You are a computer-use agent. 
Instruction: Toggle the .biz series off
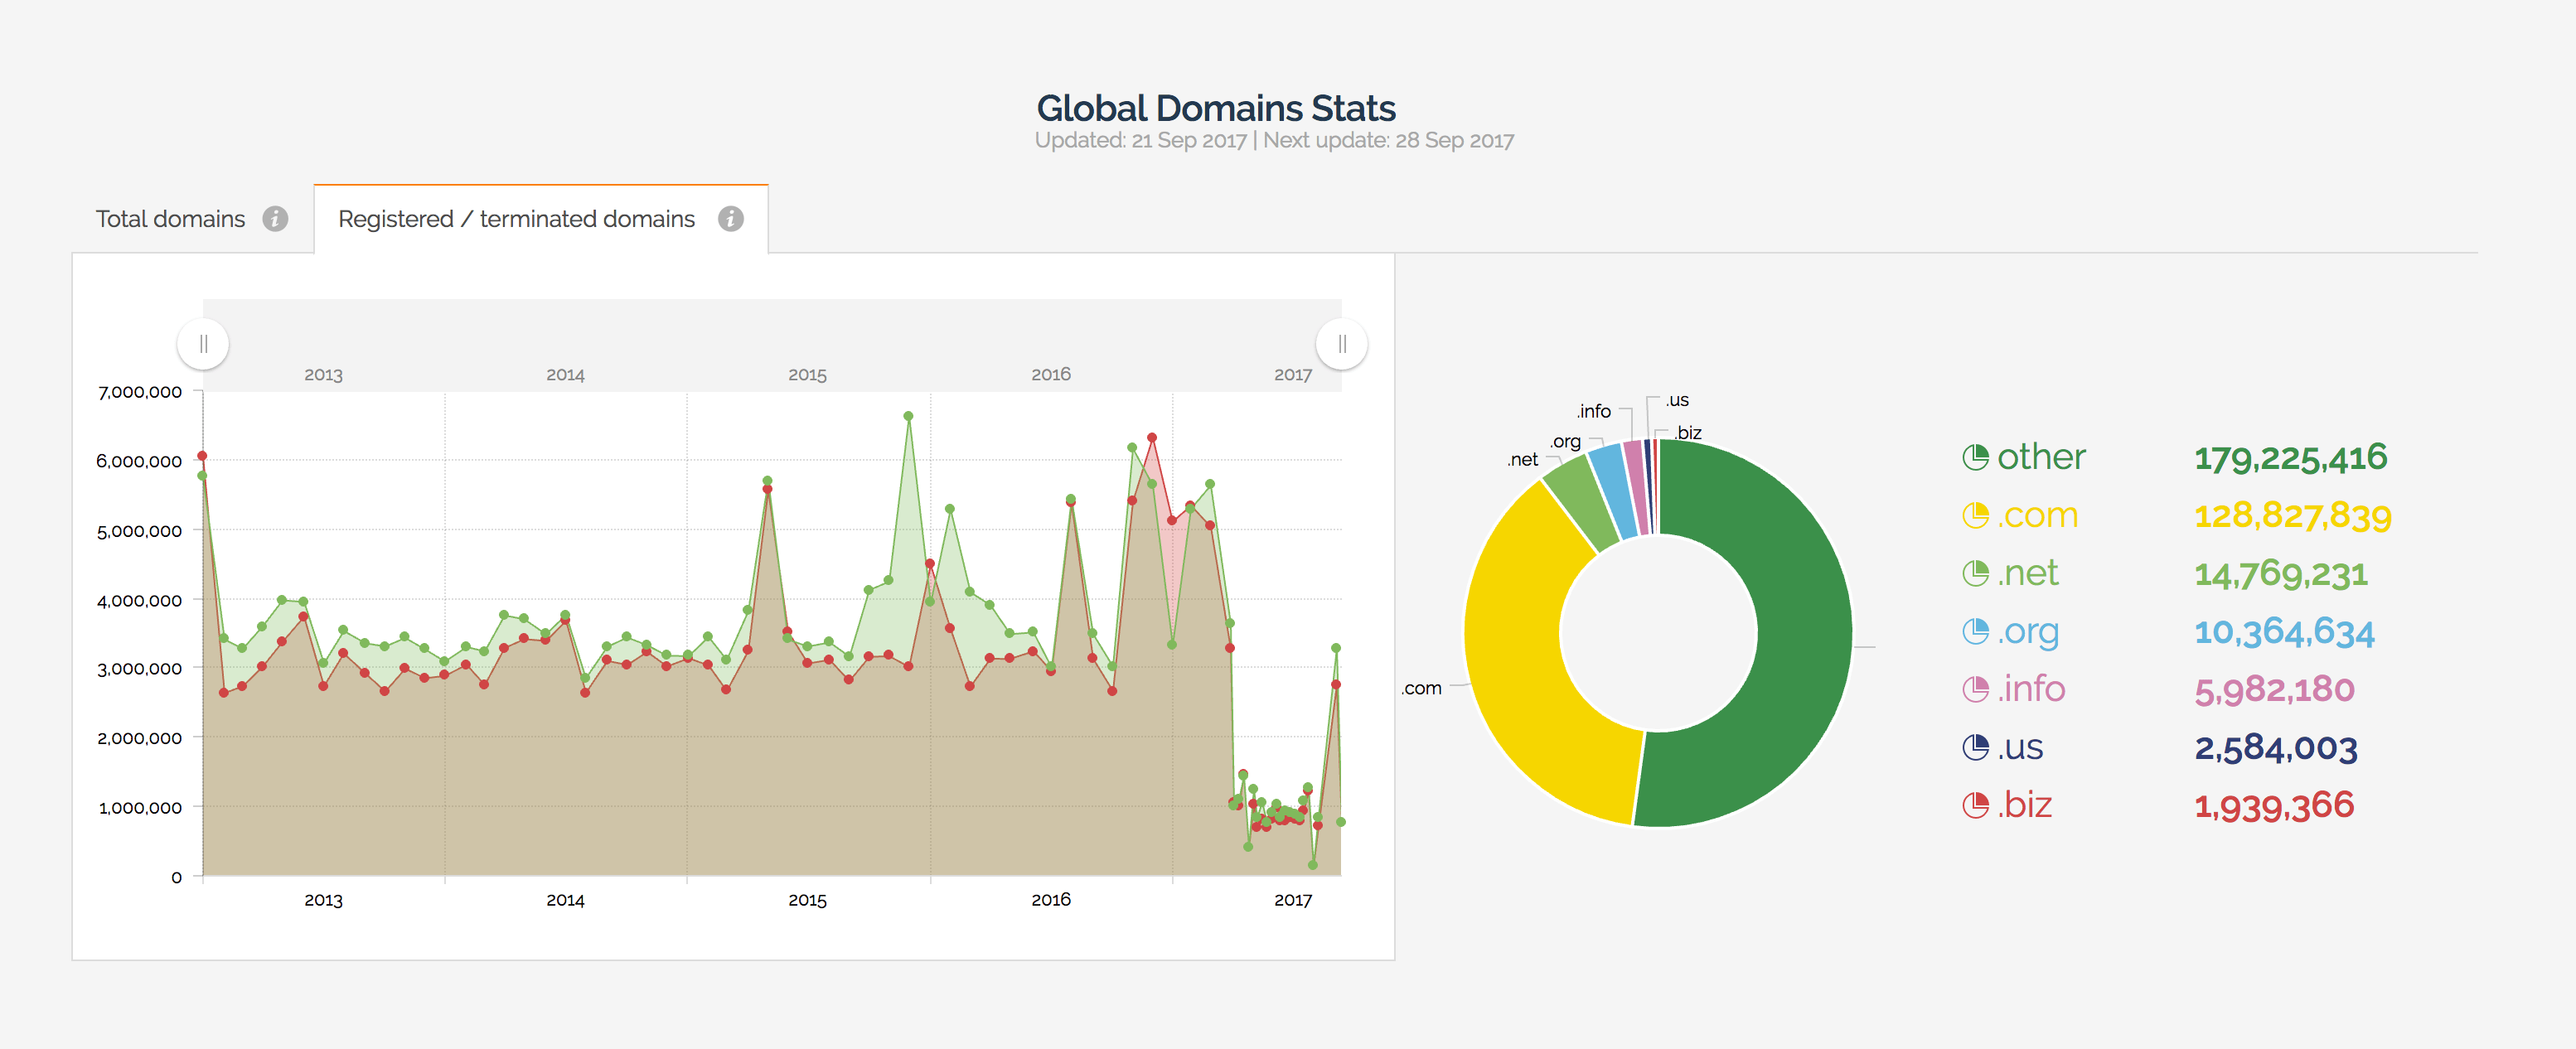tap(2025, 803)
